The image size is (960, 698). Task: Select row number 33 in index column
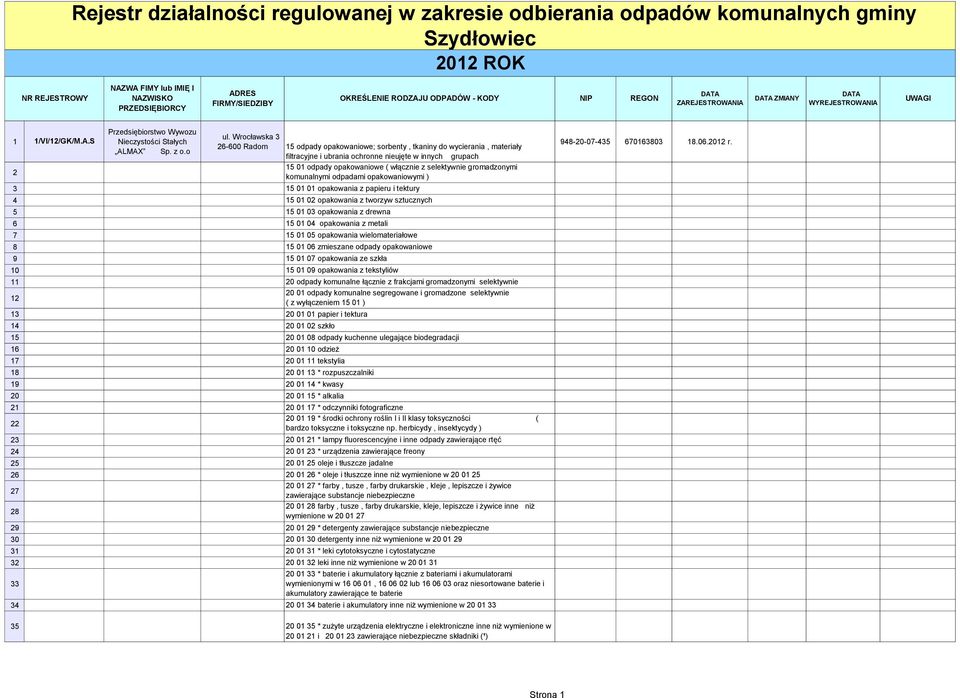[15, 584]
